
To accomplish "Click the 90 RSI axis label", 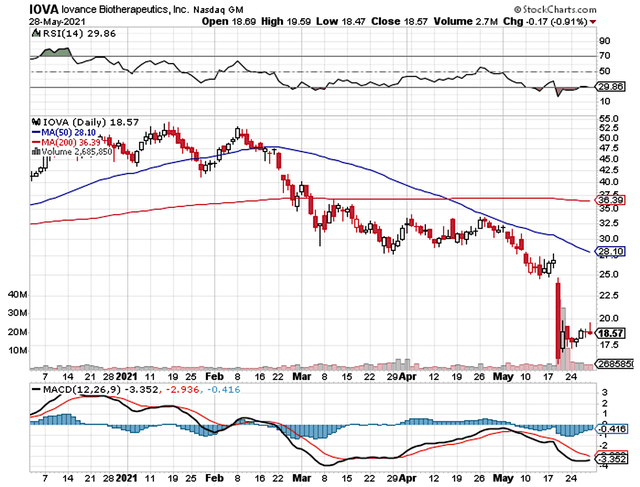I will click(x=604, y=41).
